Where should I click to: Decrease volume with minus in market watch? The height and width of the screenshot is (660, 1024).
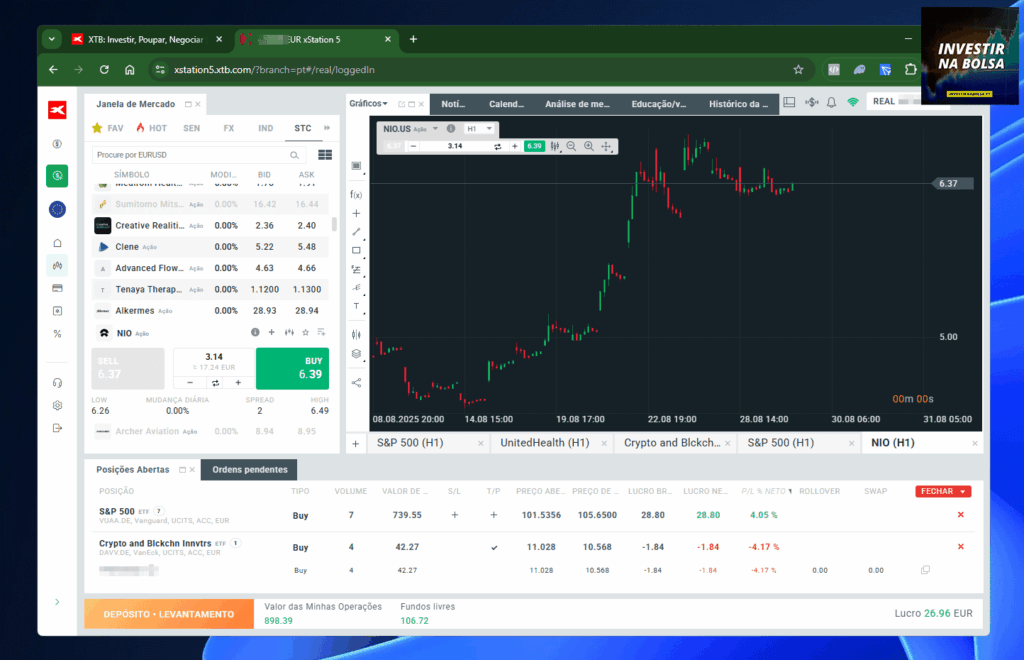tap(190, 383)
